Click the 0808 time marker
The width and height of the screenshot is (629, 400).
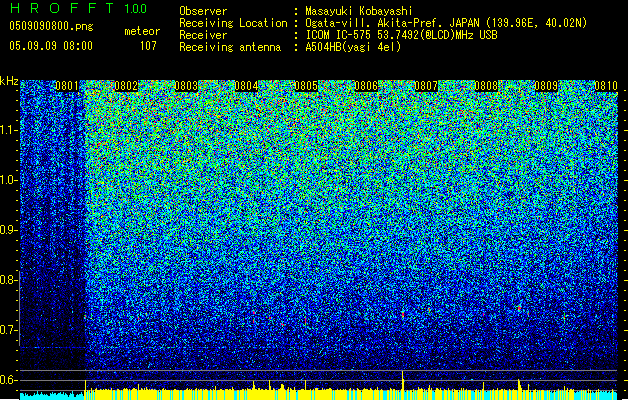[486, 86]
